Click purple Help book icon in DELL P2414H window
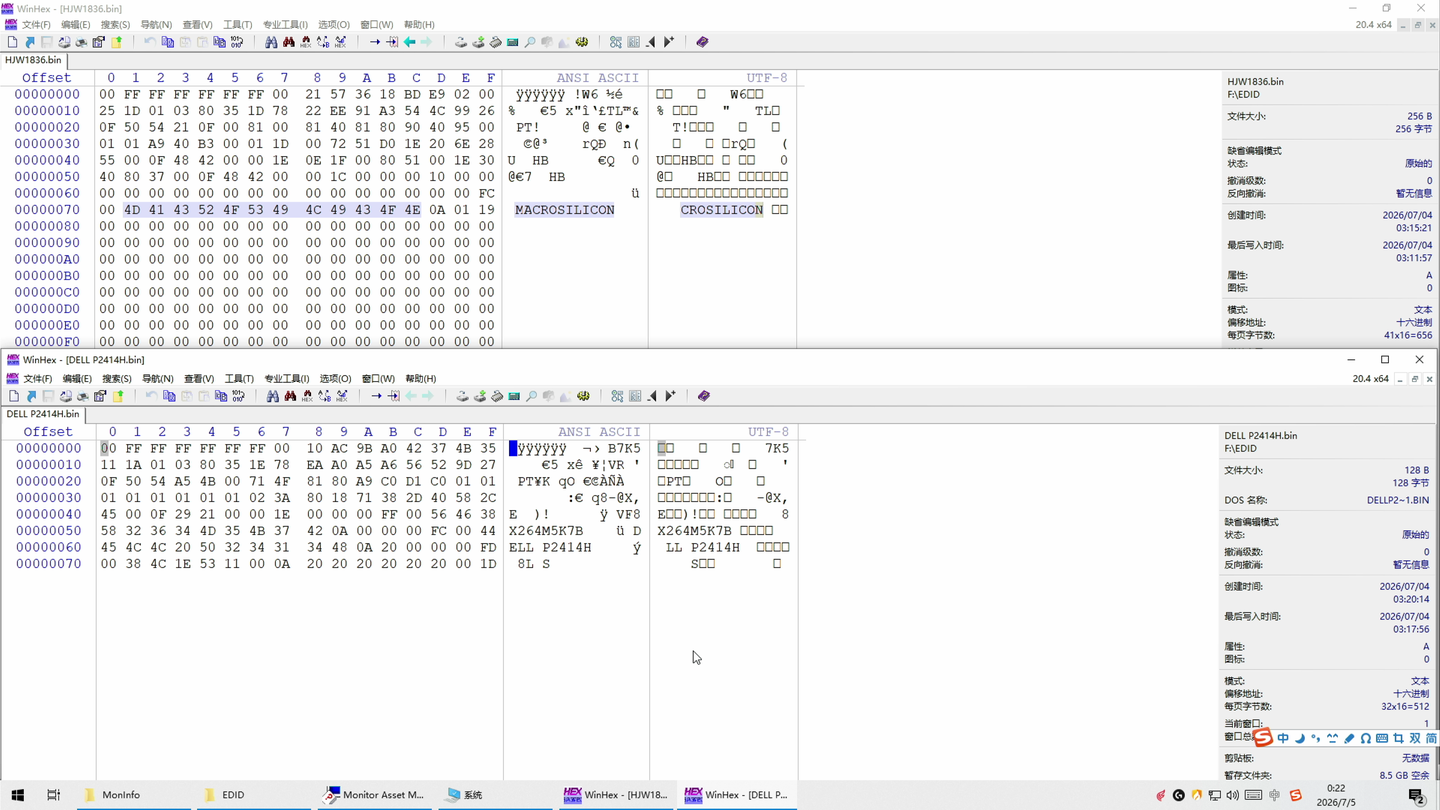The width and height of the screenshot is (1440, 810). pos(704,396)
